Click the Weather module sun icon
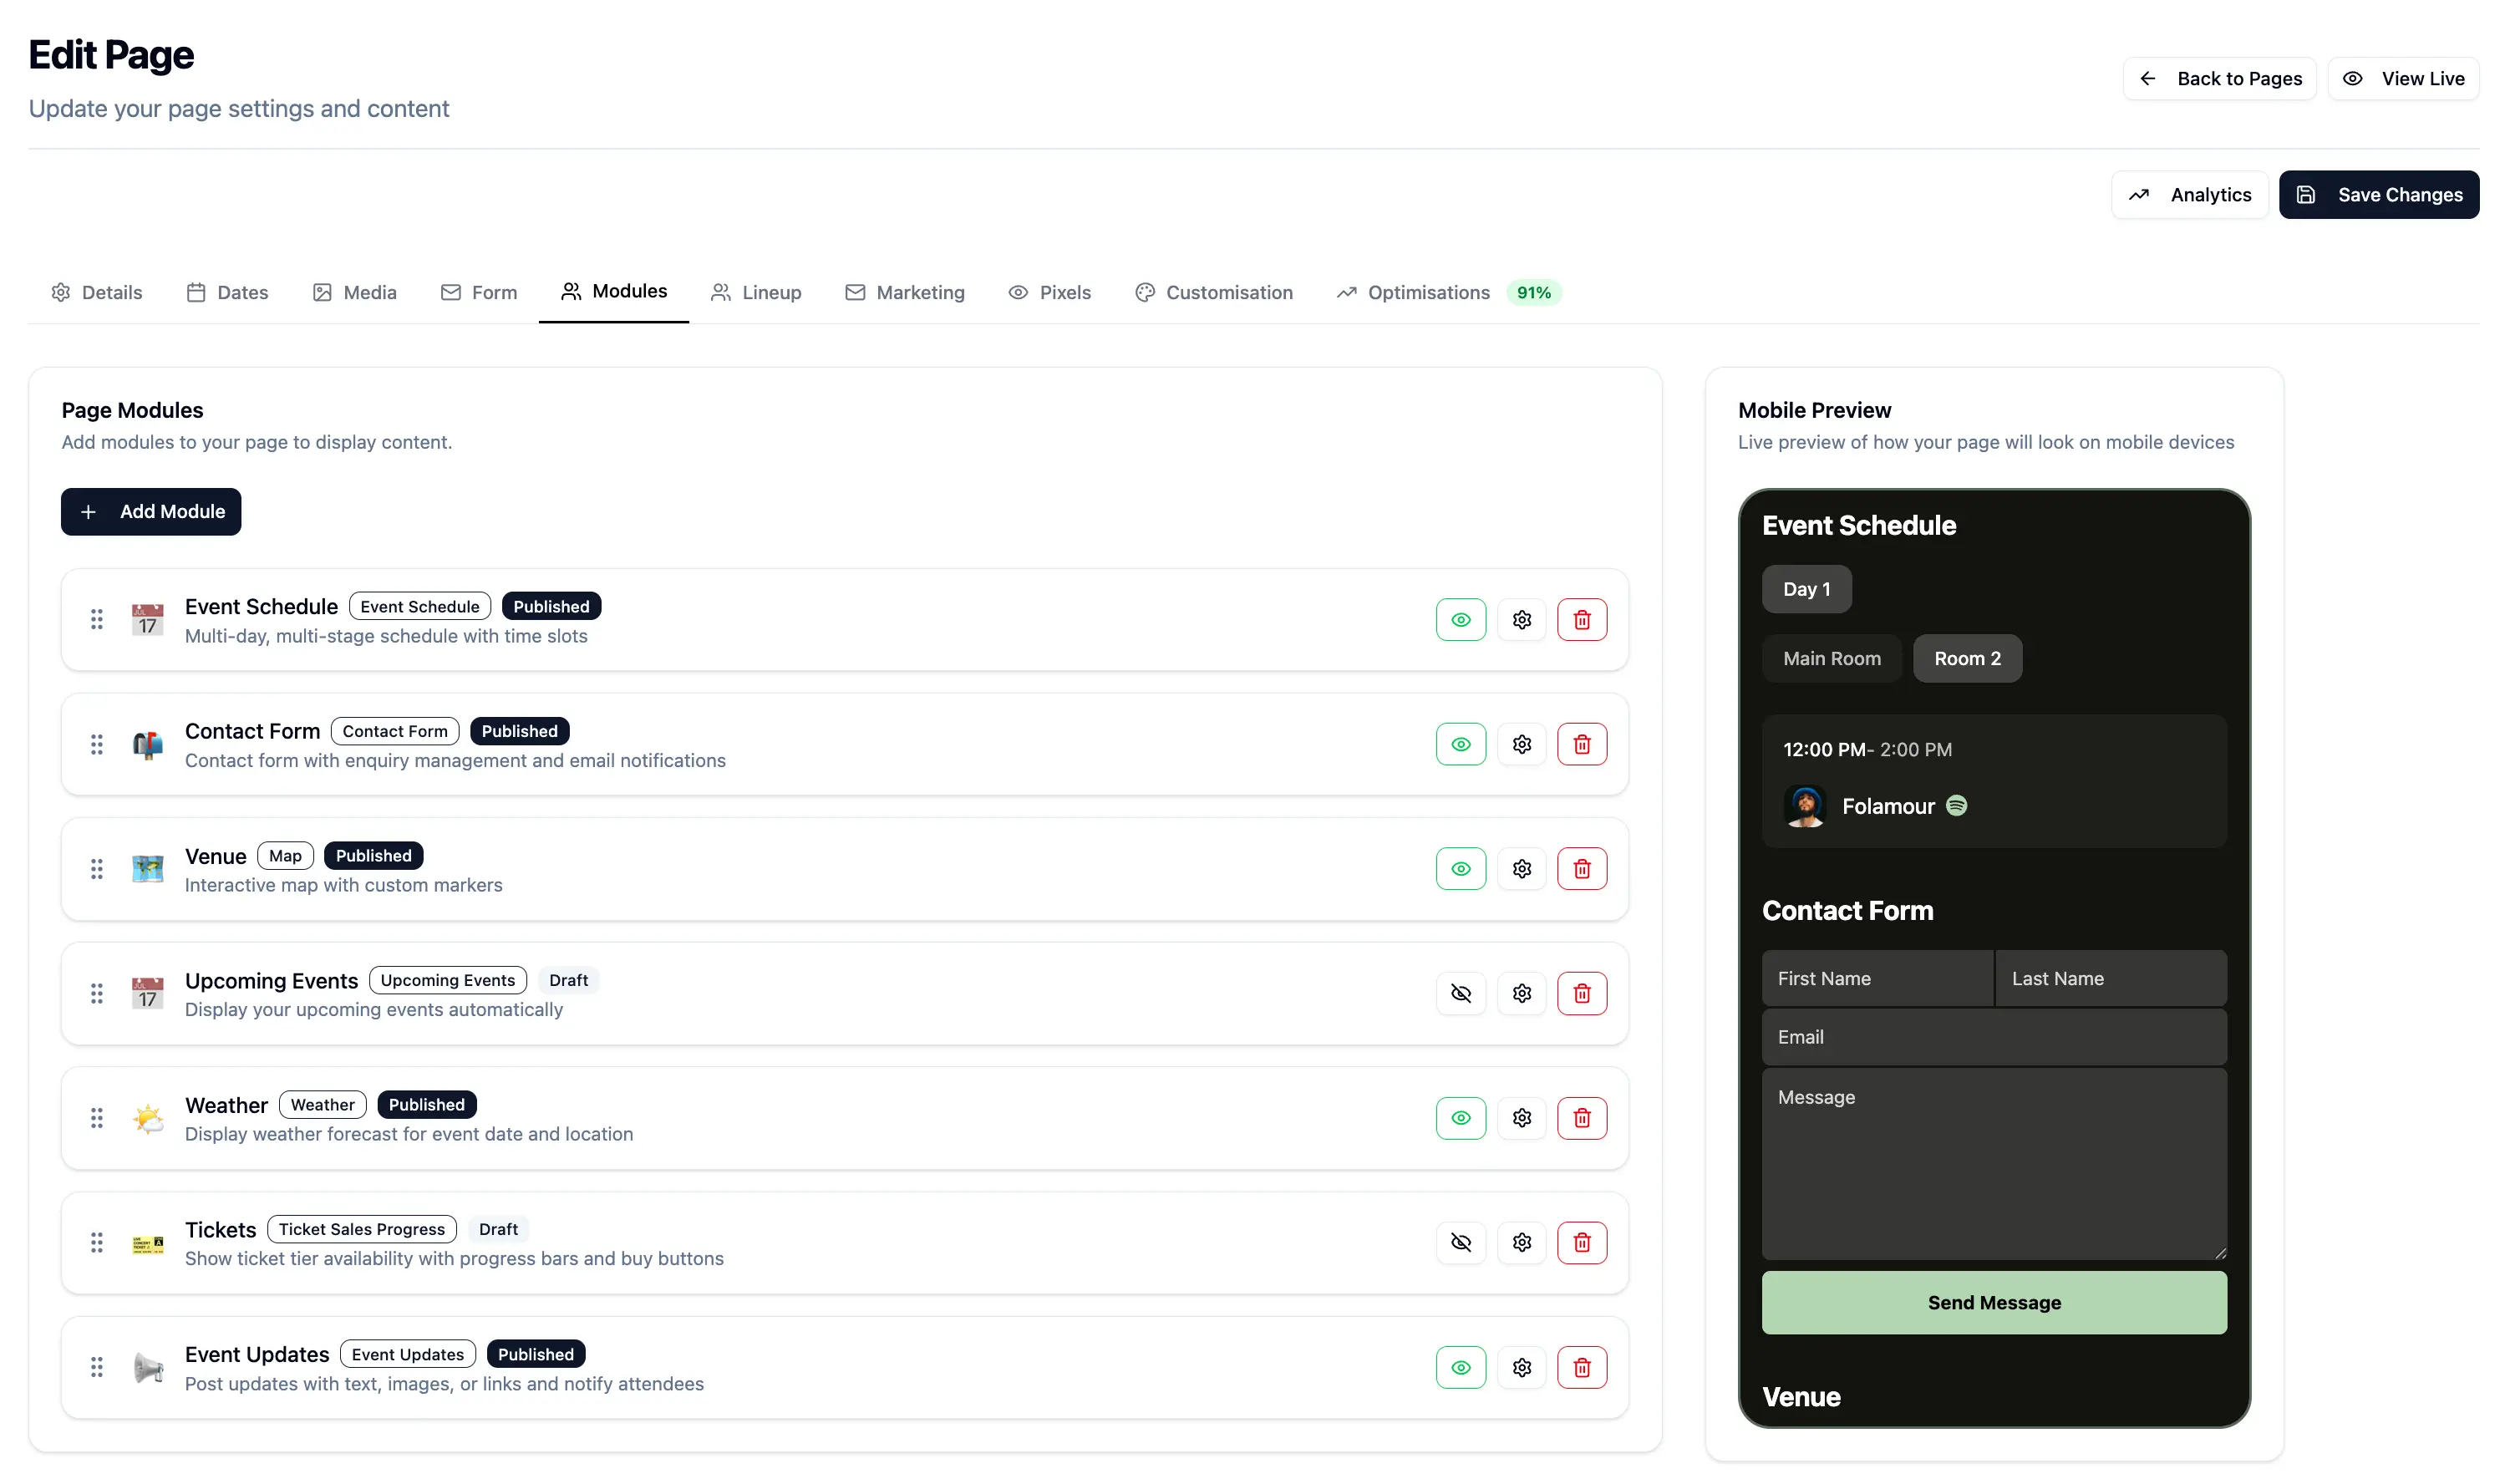The width and height of the screenshot is (2510, 1484). point(147,1118)
